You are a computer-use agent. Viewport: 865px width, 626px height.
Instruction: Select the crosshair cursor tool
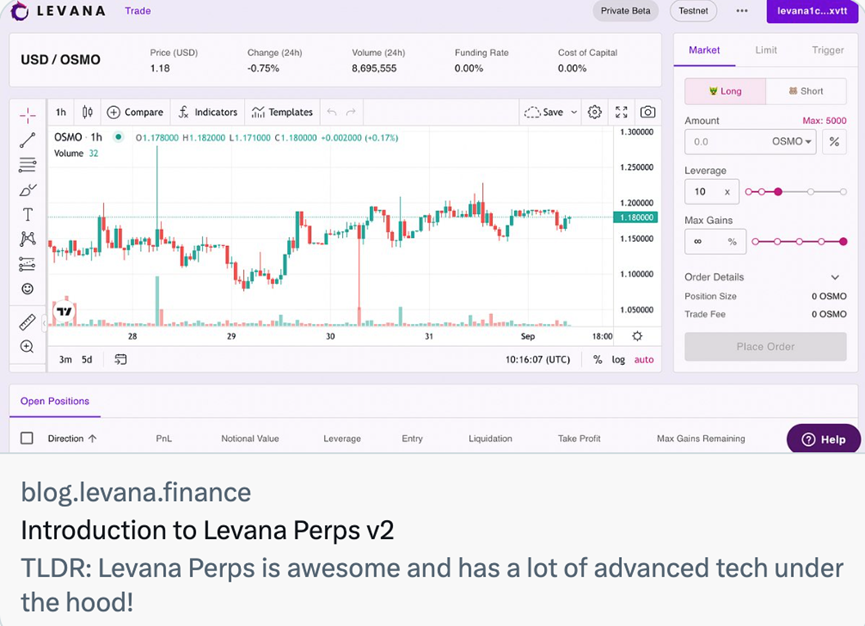coord(27,114)
